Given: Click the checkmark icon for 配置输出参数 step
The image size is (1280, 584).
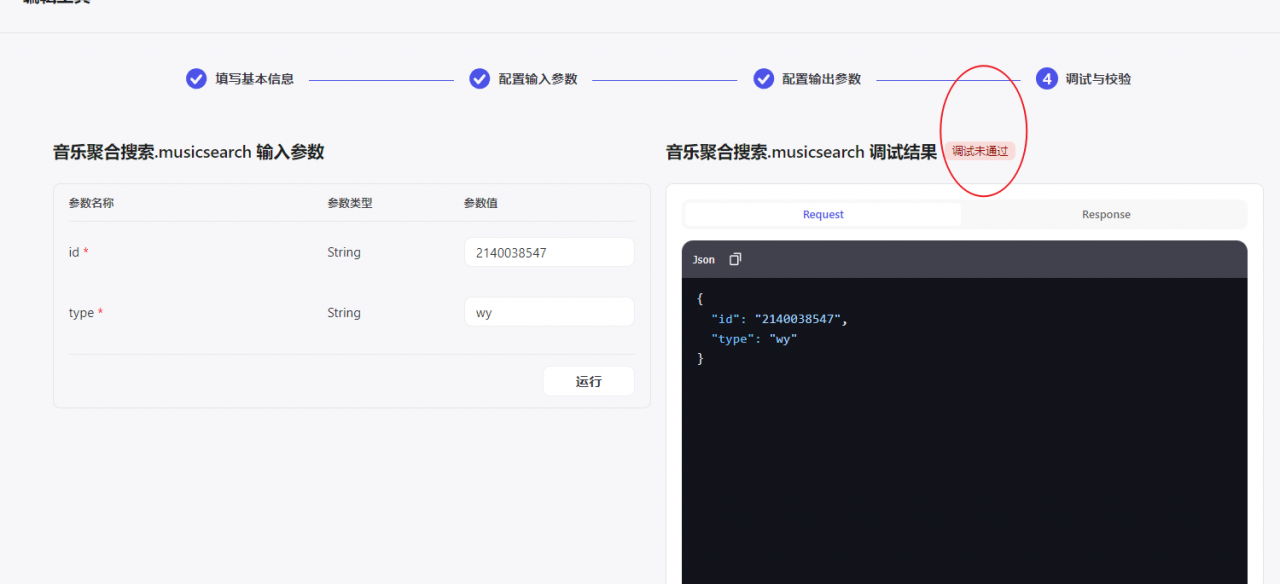Looking at the screenshot, I should coord(764,78).
